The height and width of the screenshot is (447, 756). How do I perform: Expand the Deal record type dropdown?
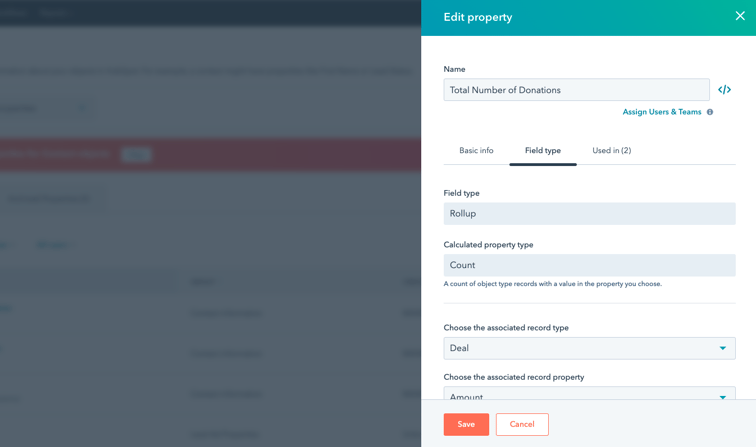(x=589, y=348)
